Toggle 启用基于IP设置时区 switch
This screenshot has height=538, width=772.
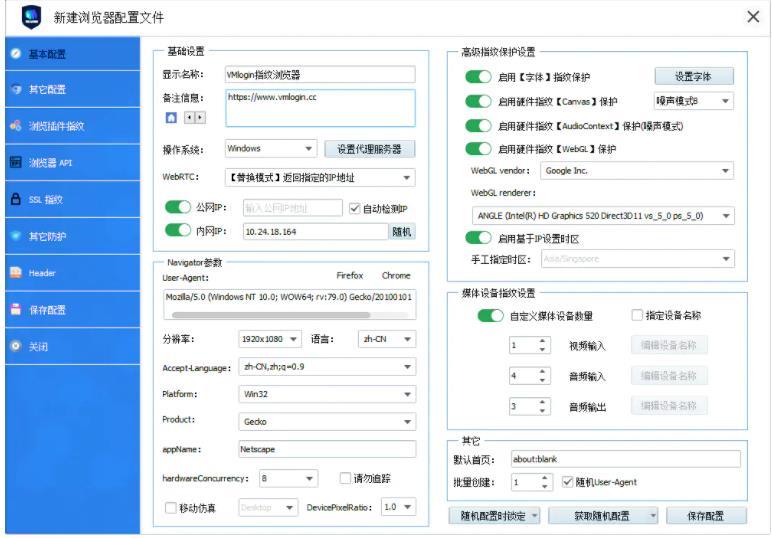[x=478, y=238]
